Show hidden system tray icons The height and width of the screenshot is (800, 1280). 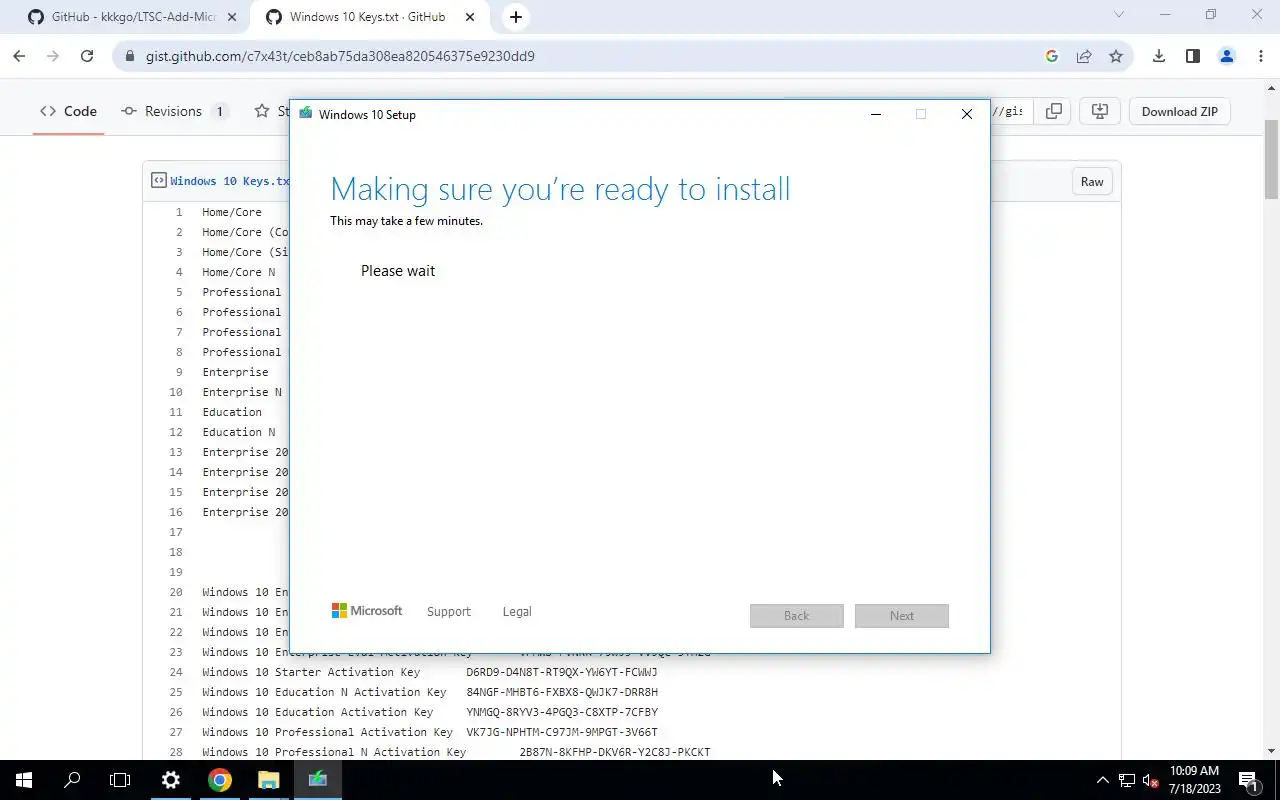coord(1103,780)
